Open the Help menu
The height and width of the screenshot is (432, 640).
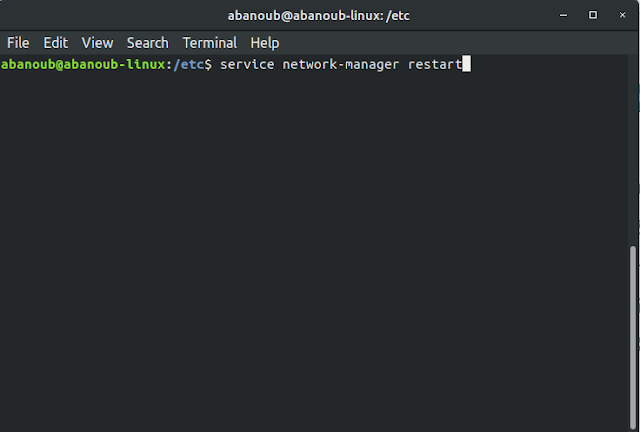click(265, 43)
